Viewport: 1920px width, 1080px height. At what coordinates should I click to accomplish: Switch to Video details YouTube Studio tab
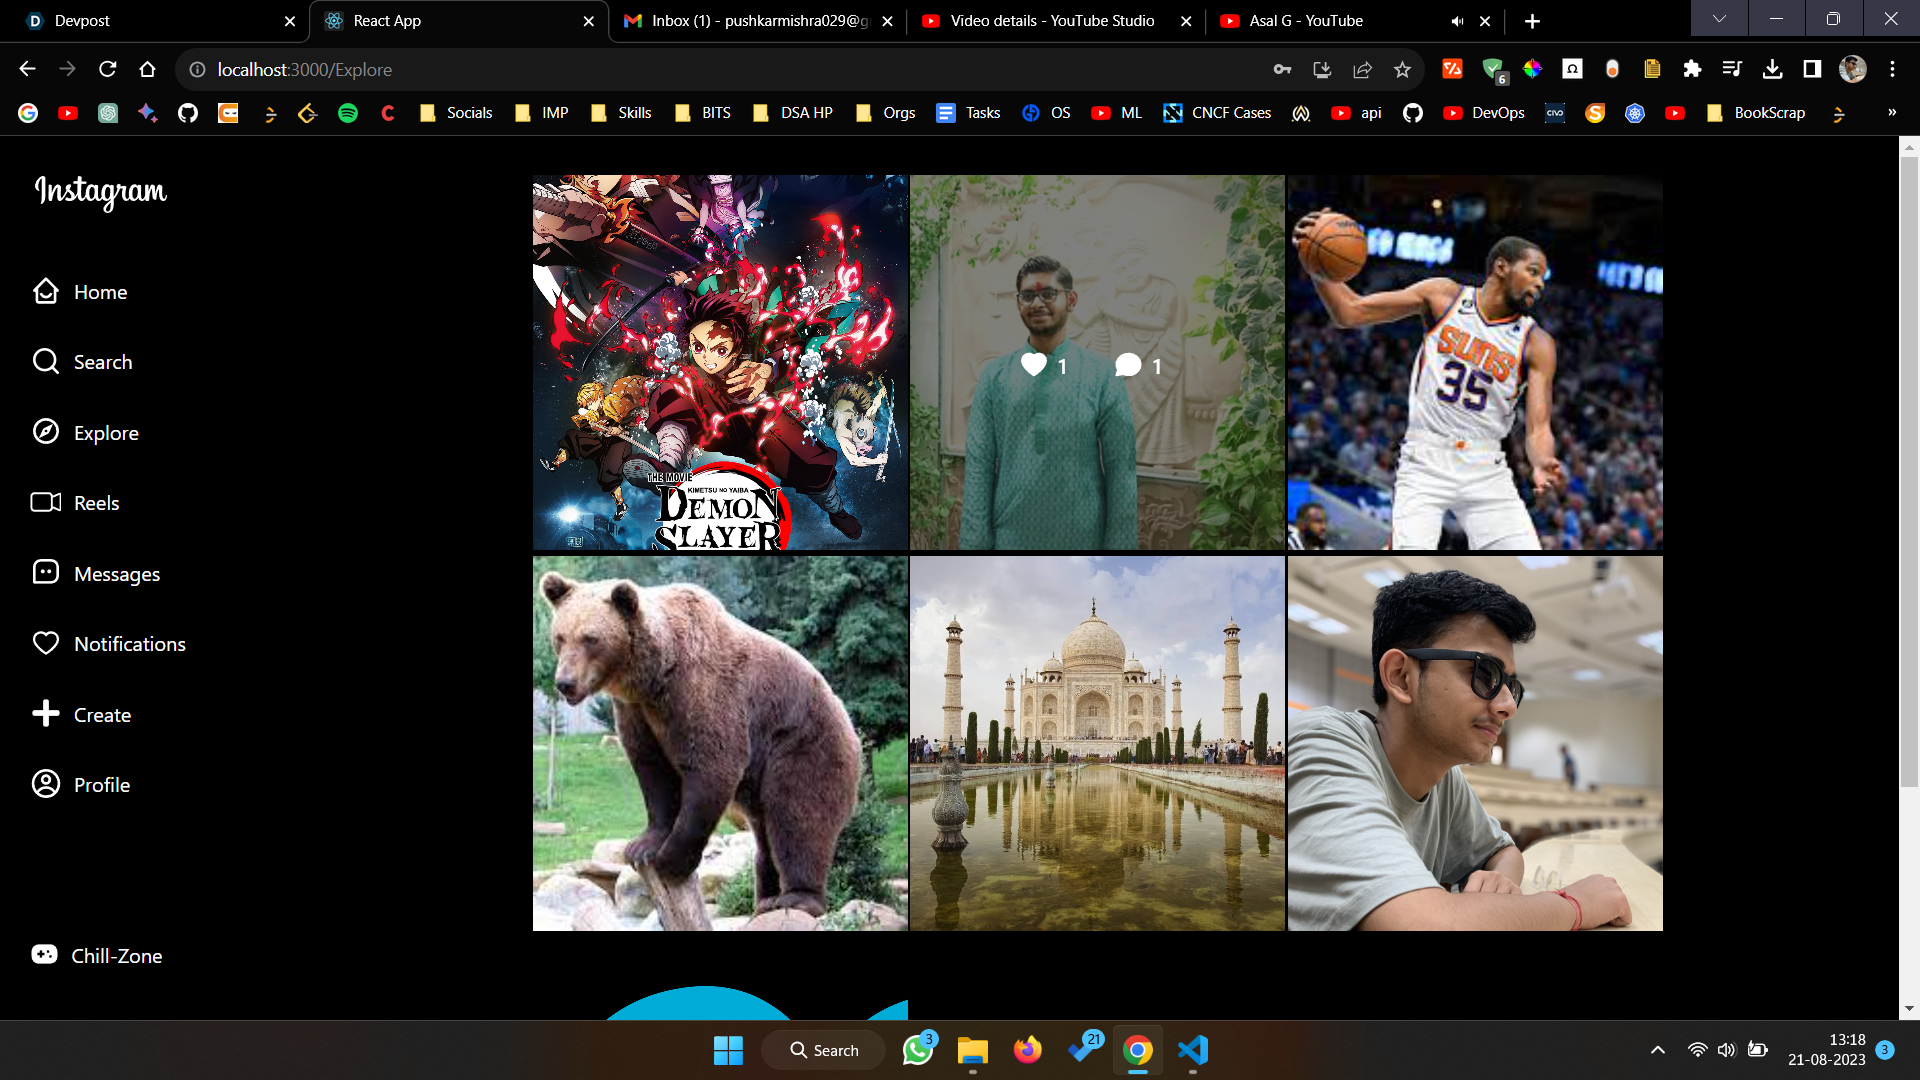point(1050,21)
